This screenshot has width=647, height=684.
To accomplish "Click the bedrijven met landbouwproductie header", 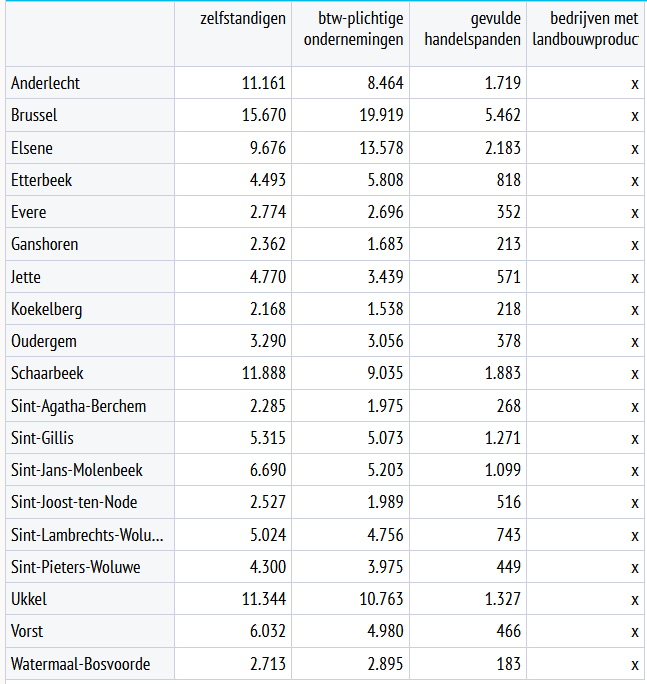I will coord(593,29).
